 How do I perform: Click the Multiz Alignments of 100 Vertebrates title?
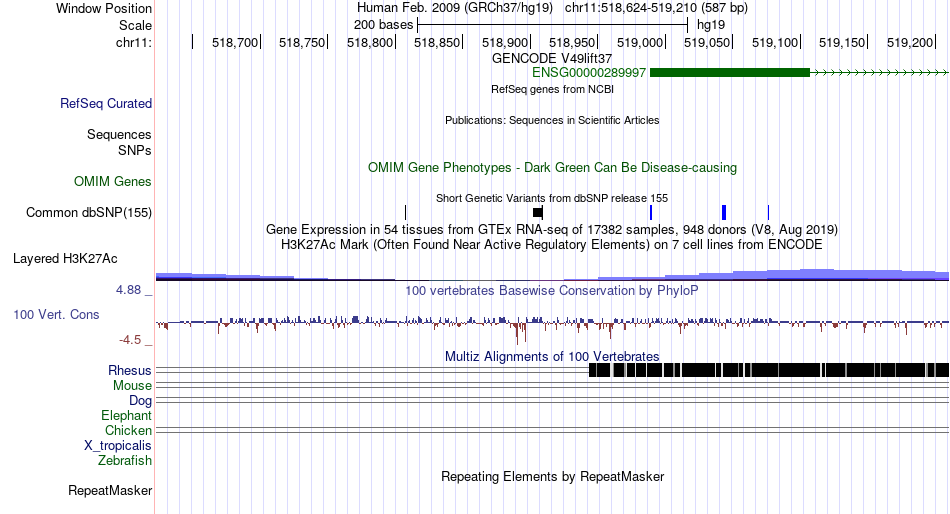(x=552, y=356)
